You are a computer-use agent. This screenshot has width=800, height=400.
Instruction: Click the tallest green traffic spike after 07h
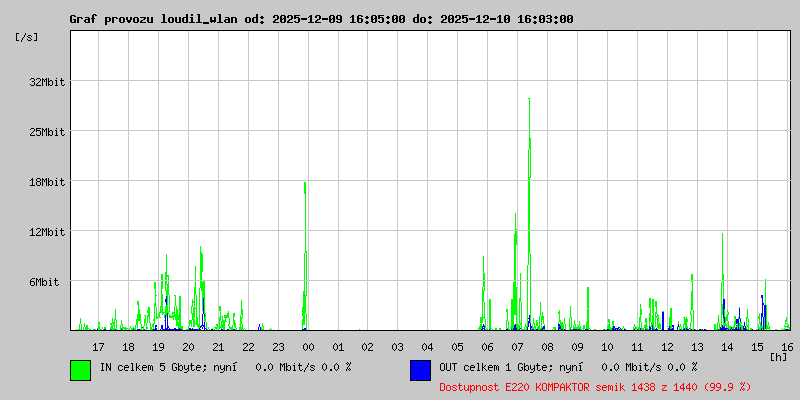tap(530, 214)
